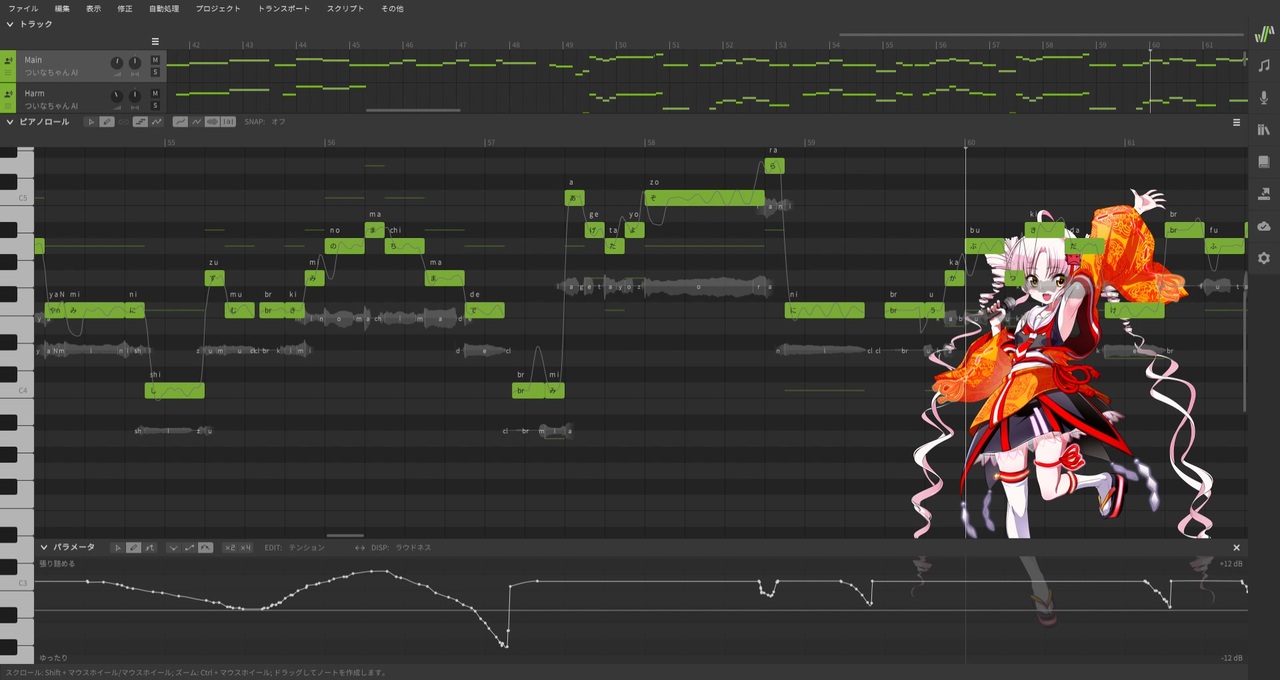Open the プロジェクト menu

(x=218, y=8)
